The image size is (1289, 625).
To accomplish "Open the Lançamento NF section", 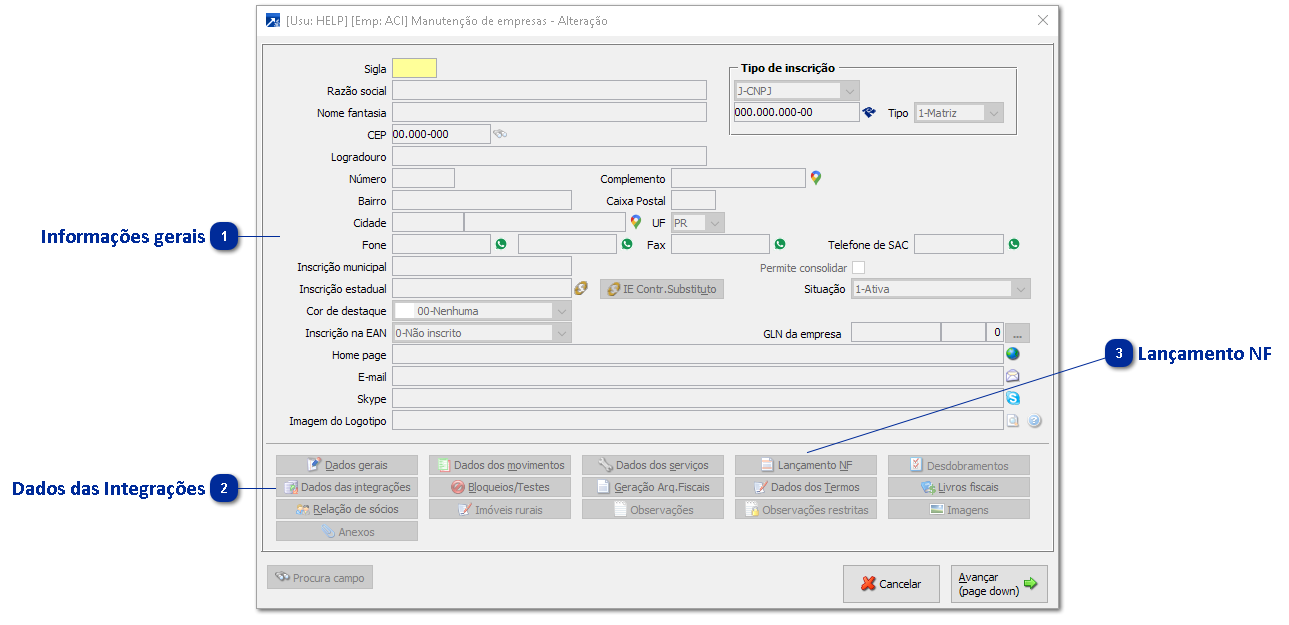I will coord(805,465).
